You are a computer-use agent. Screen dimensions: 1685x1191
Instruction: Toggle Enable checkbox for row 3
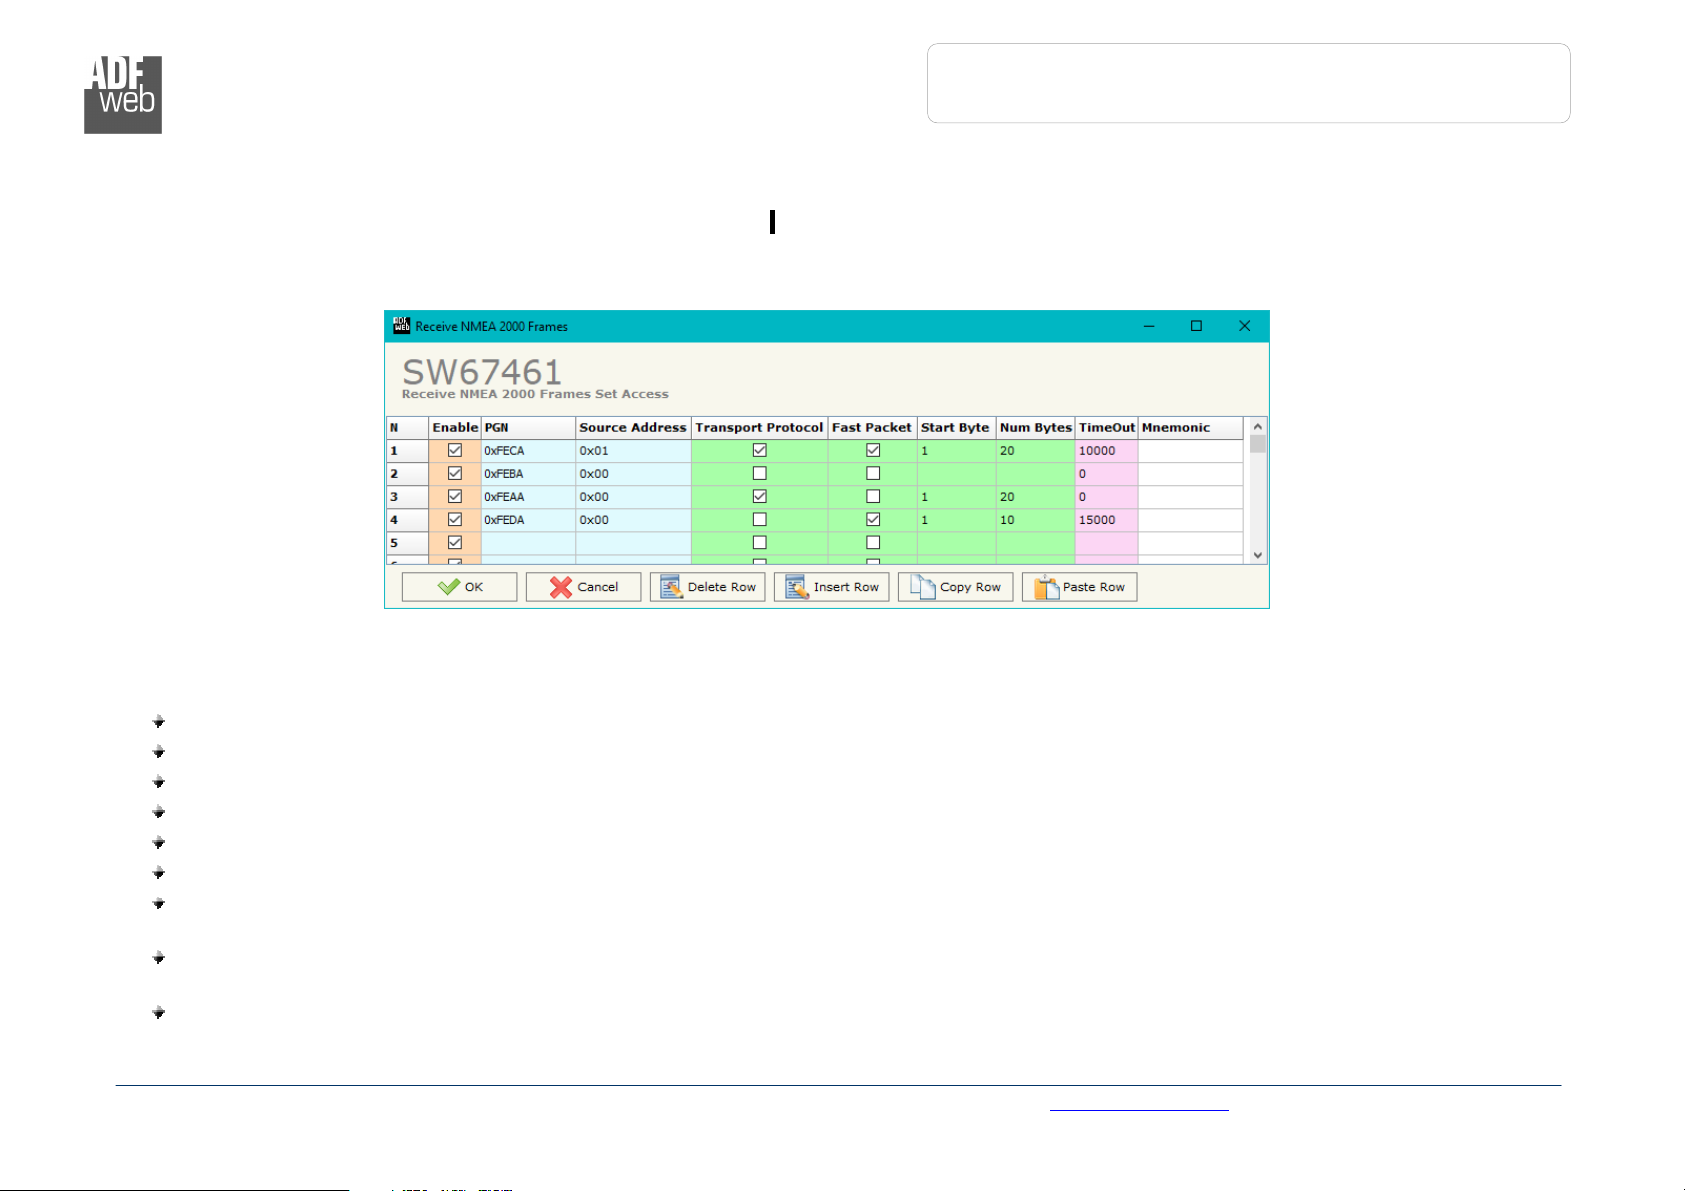tap(455, 496)
